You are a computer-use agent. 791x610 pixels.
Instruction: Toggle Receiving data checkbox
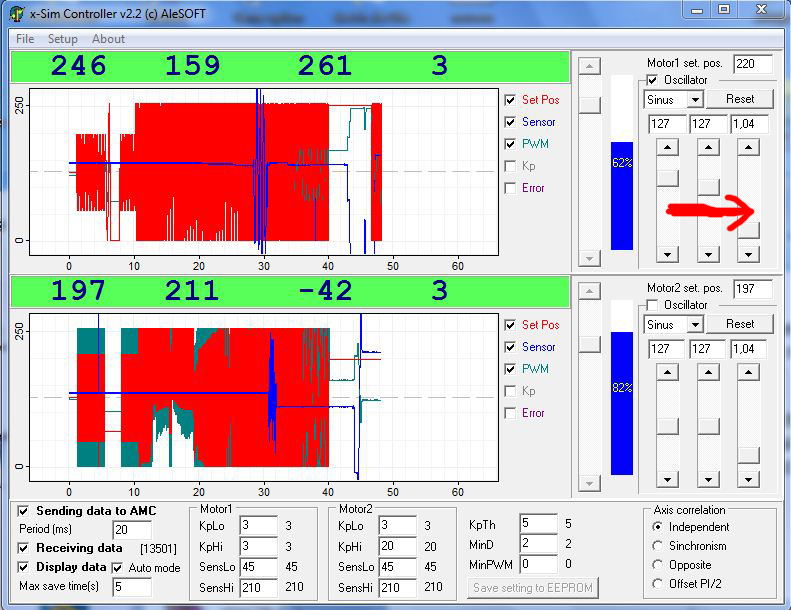tap(23, 548)
